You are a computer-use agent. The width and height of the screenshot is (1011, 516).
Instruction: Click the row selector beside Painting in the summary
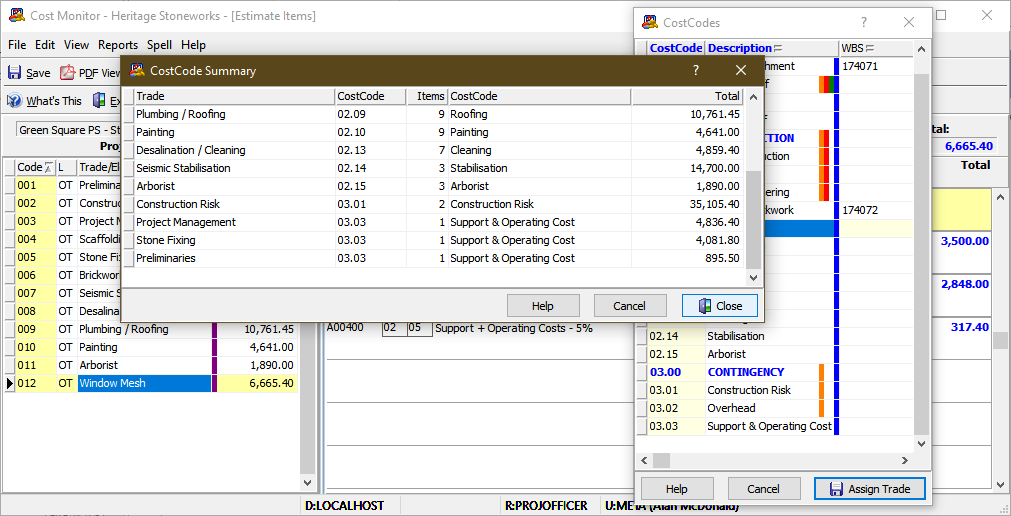point(129,132)
